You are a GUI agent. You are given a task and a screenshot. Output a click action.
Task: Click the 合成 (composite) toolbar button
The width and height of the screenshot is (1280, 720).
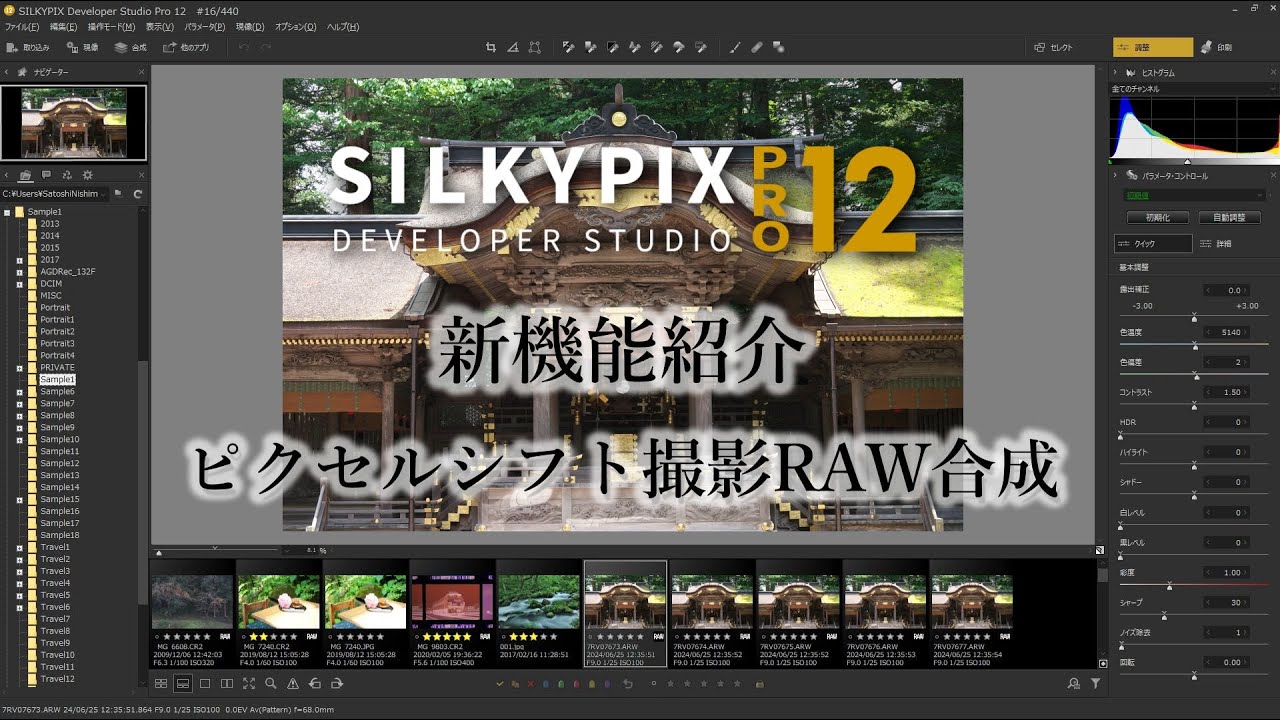tap(131, 47)
